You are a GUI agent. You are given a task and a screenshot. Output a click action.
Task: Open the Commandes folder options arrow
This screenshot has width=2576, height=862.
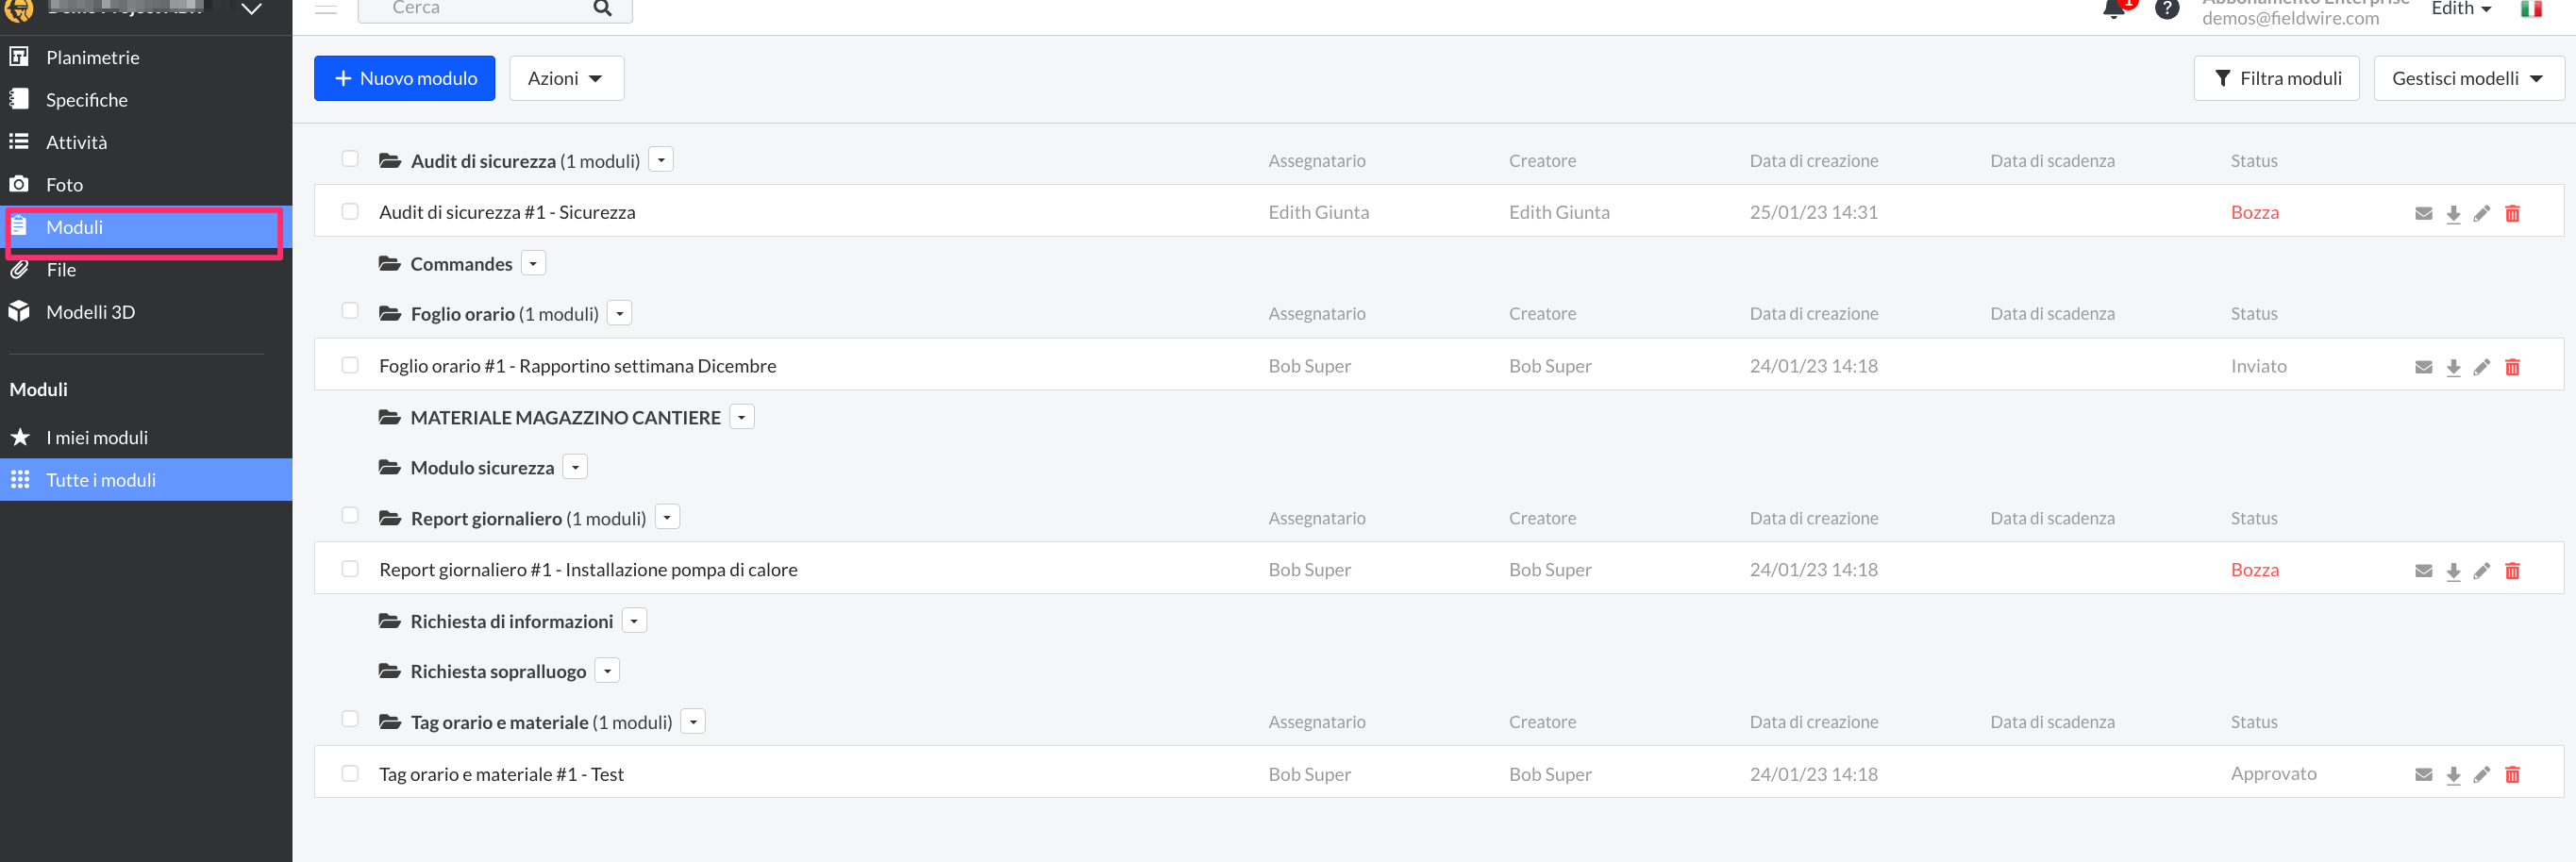[534, 264]
